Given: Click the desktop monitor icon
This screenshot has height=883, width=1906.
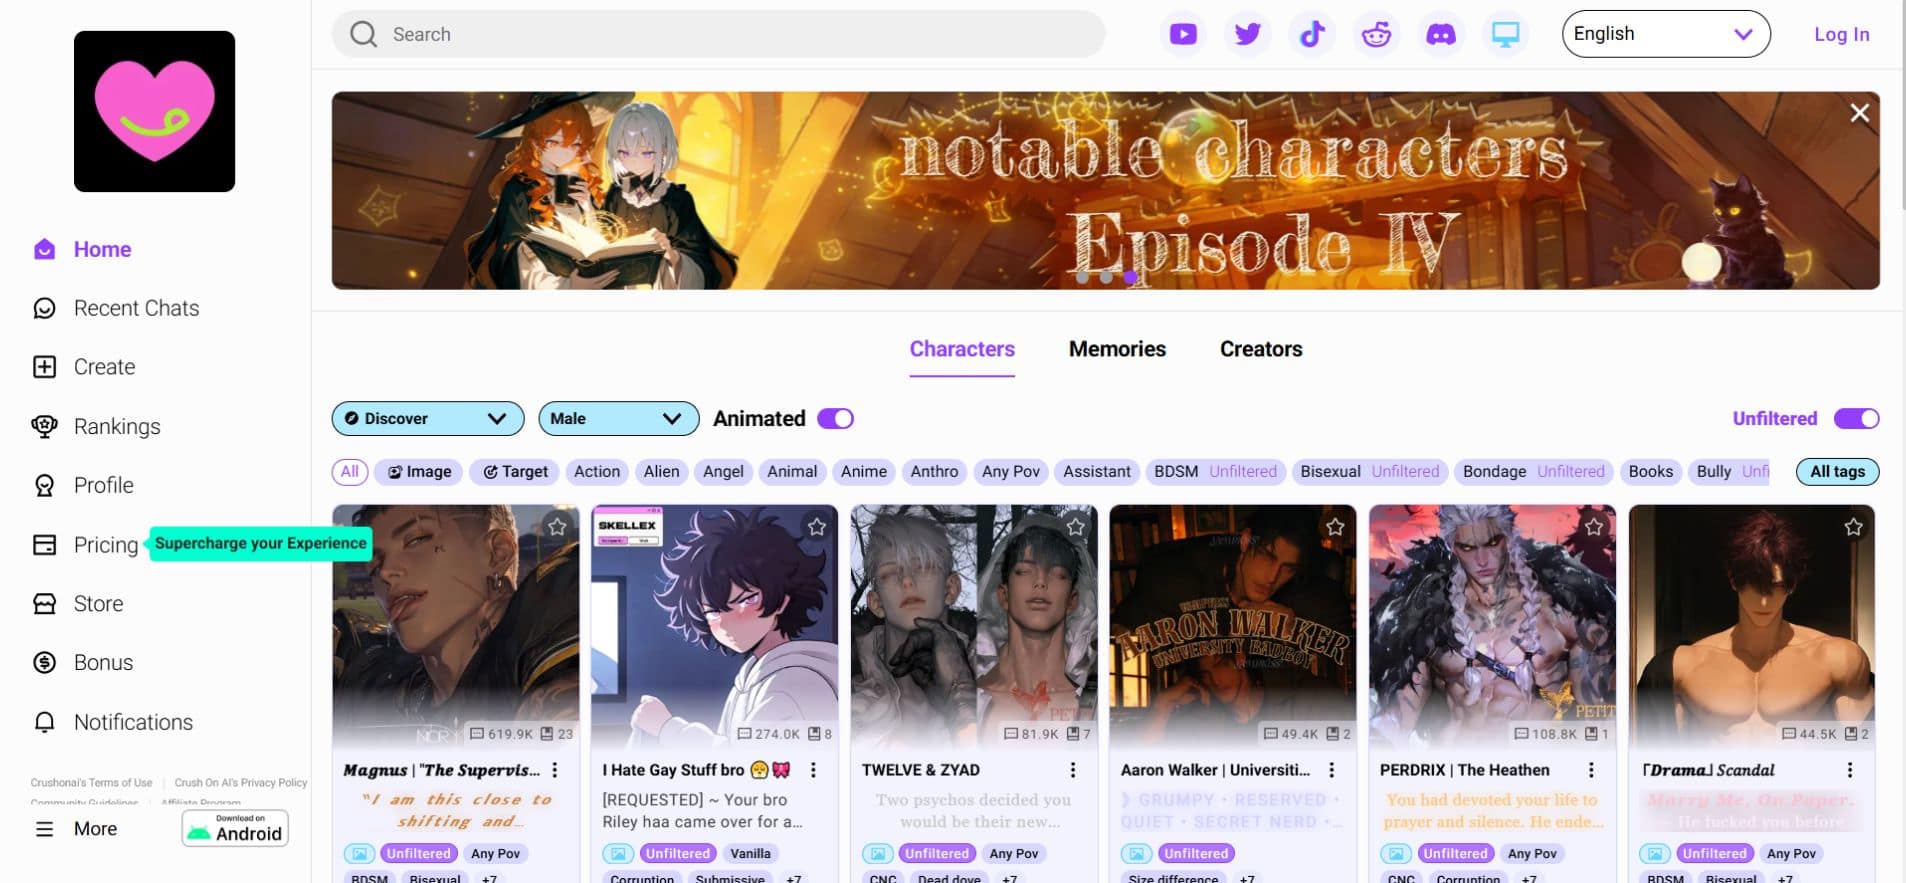Looking at the screenshot, I should [x=1505, y=34].
